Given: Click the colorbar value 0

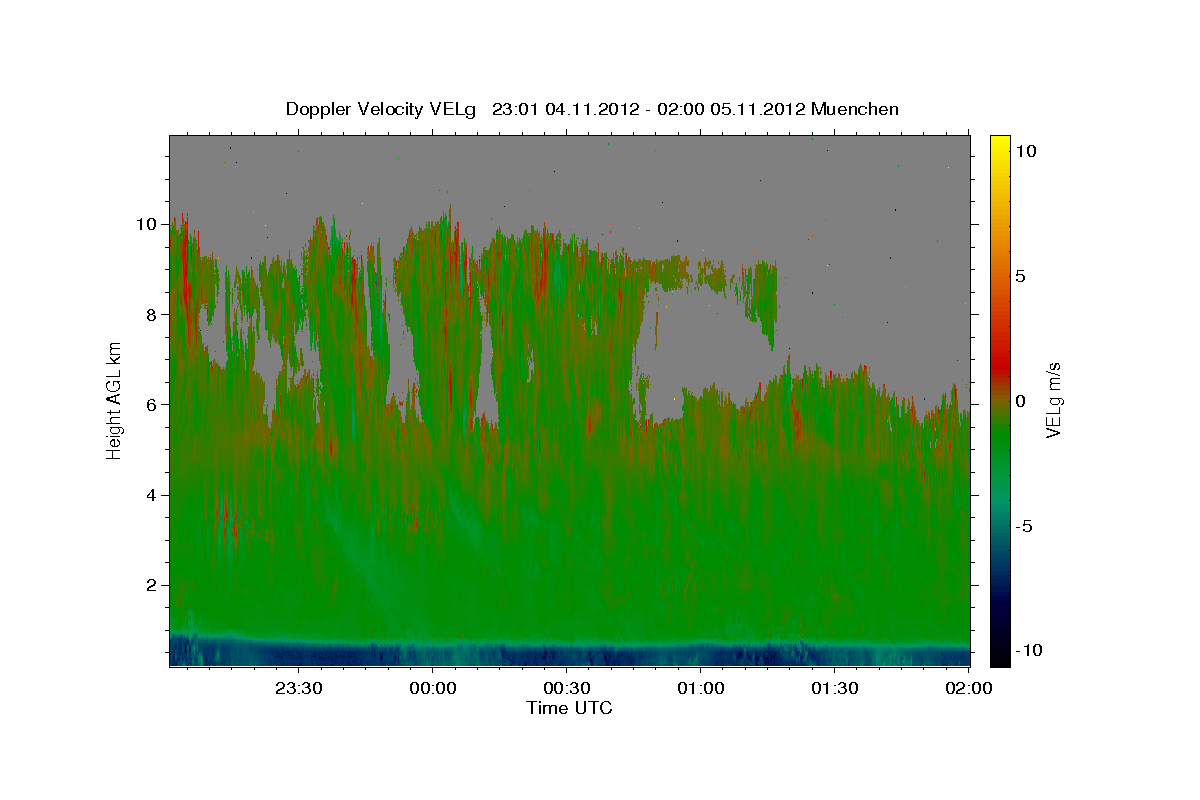Looking at the screenshot, I should [x=1021, y=401].
